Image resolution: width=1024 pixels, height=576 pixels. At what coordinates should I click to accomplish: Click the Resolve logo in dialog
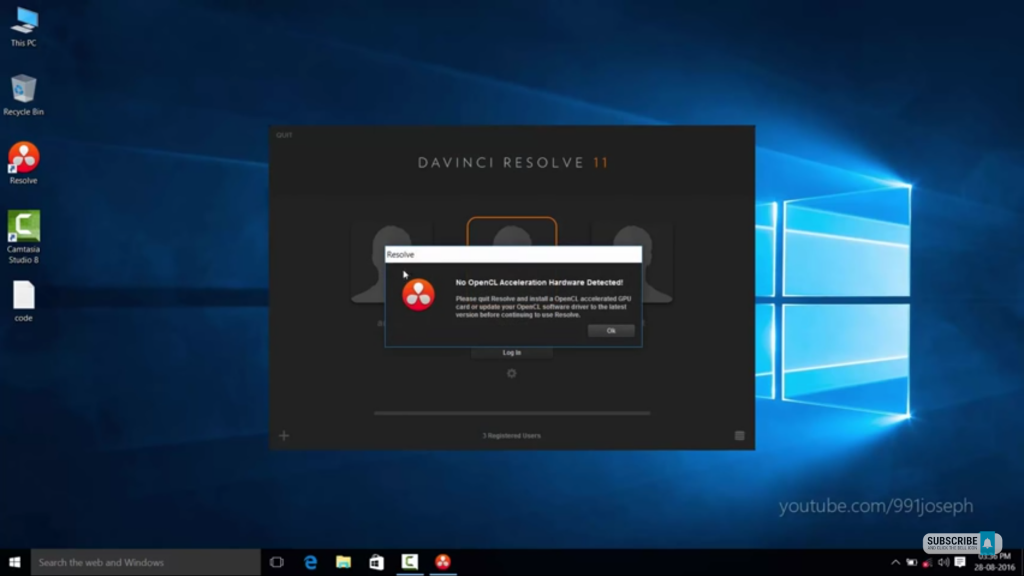point(419,295)
